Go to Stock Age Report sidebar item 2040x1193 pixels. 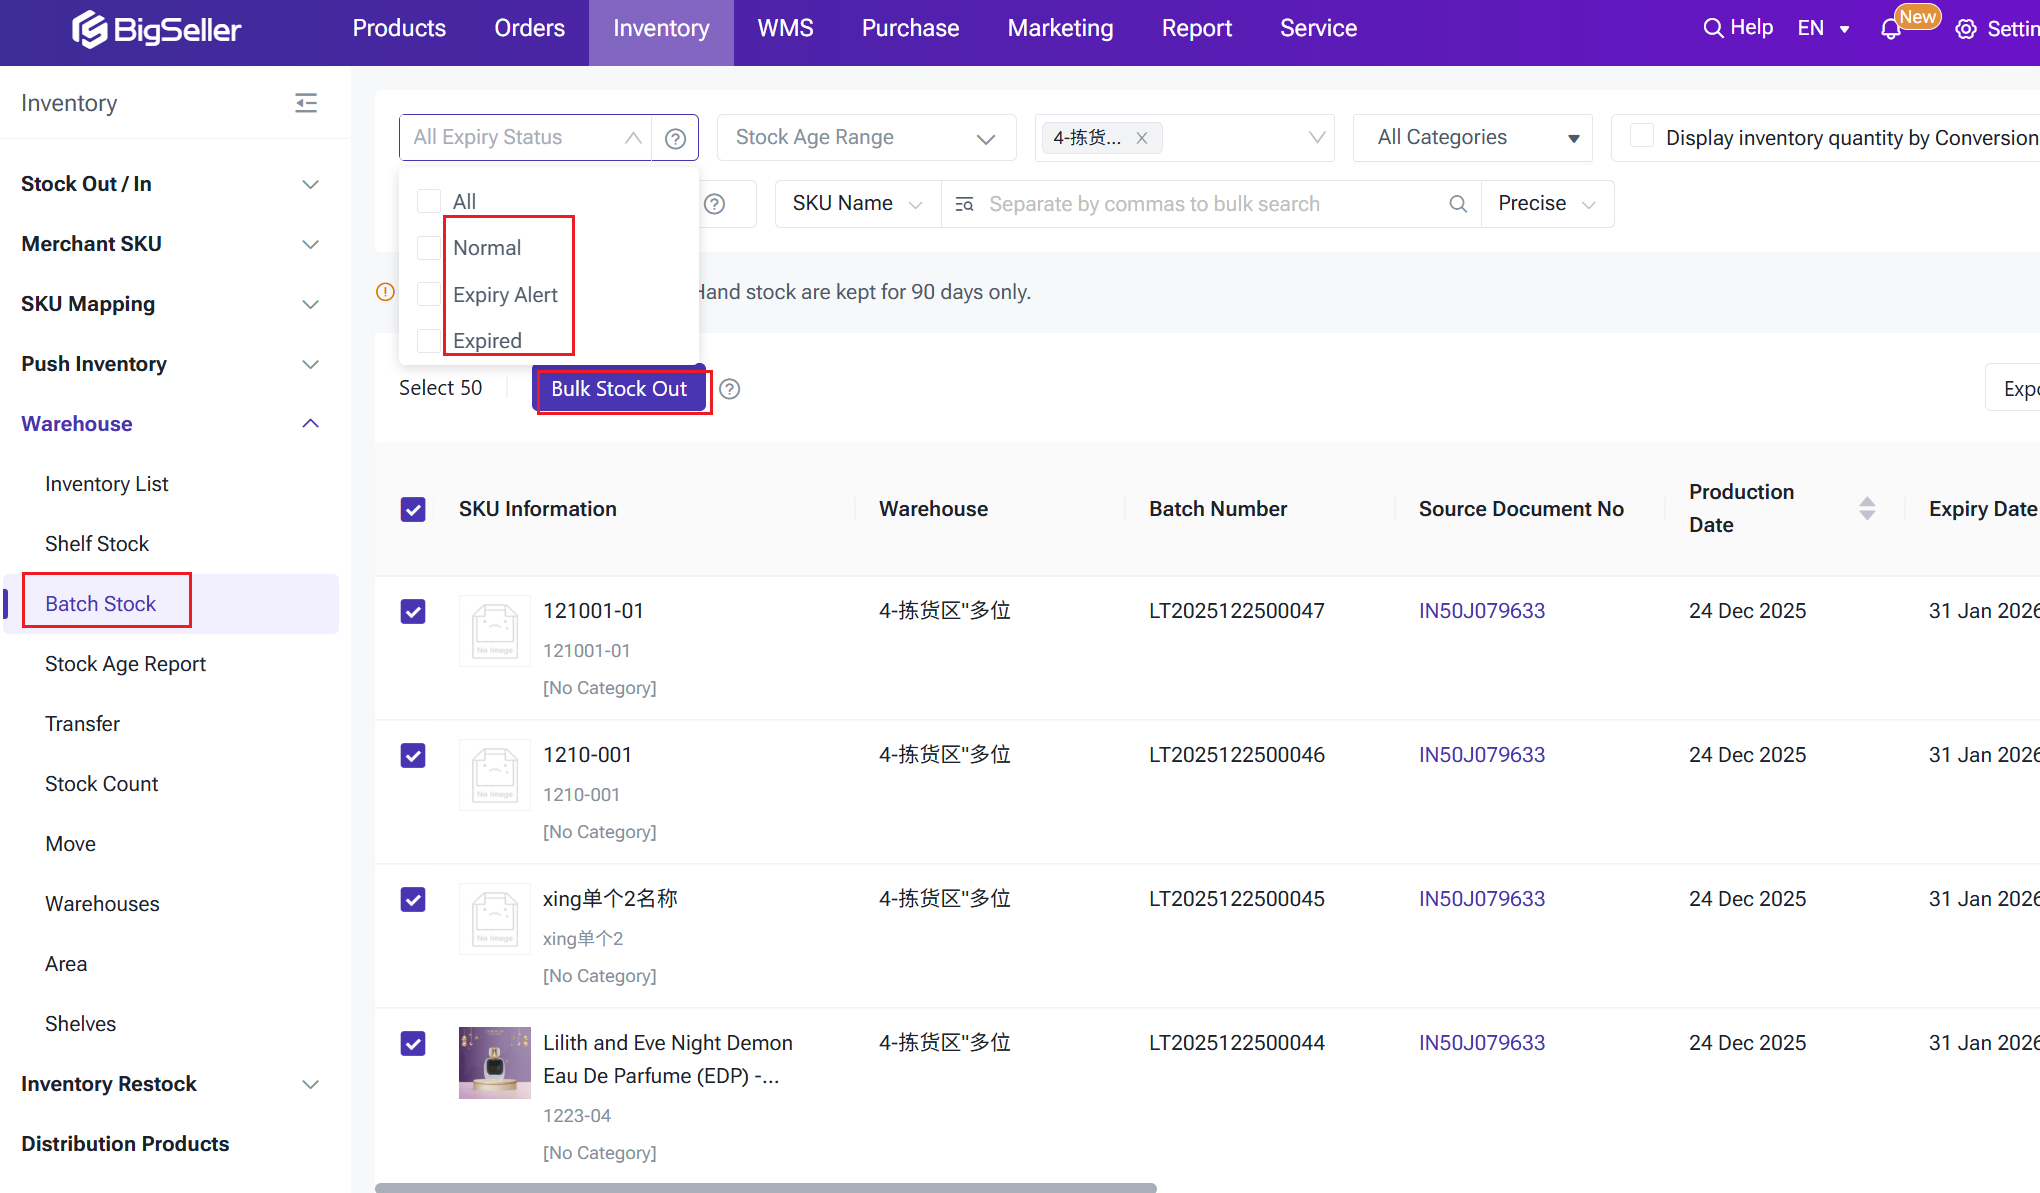[125, 664]
